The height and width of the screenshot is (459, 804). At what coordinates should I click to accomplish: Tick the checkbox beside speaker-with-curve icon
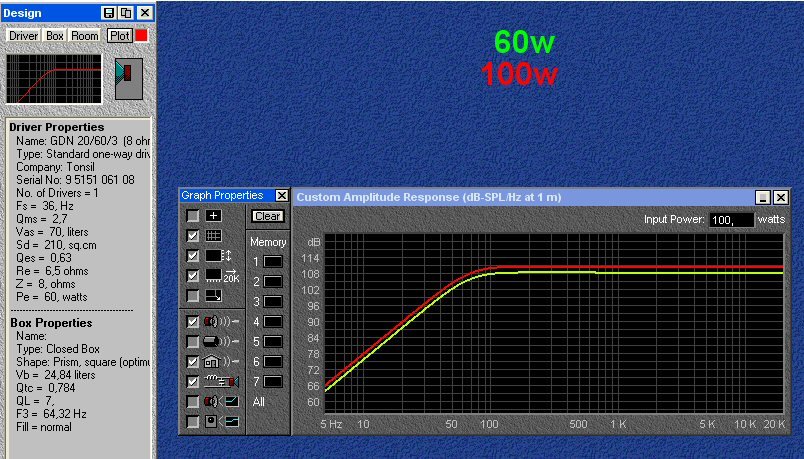[x=193, y=402]
